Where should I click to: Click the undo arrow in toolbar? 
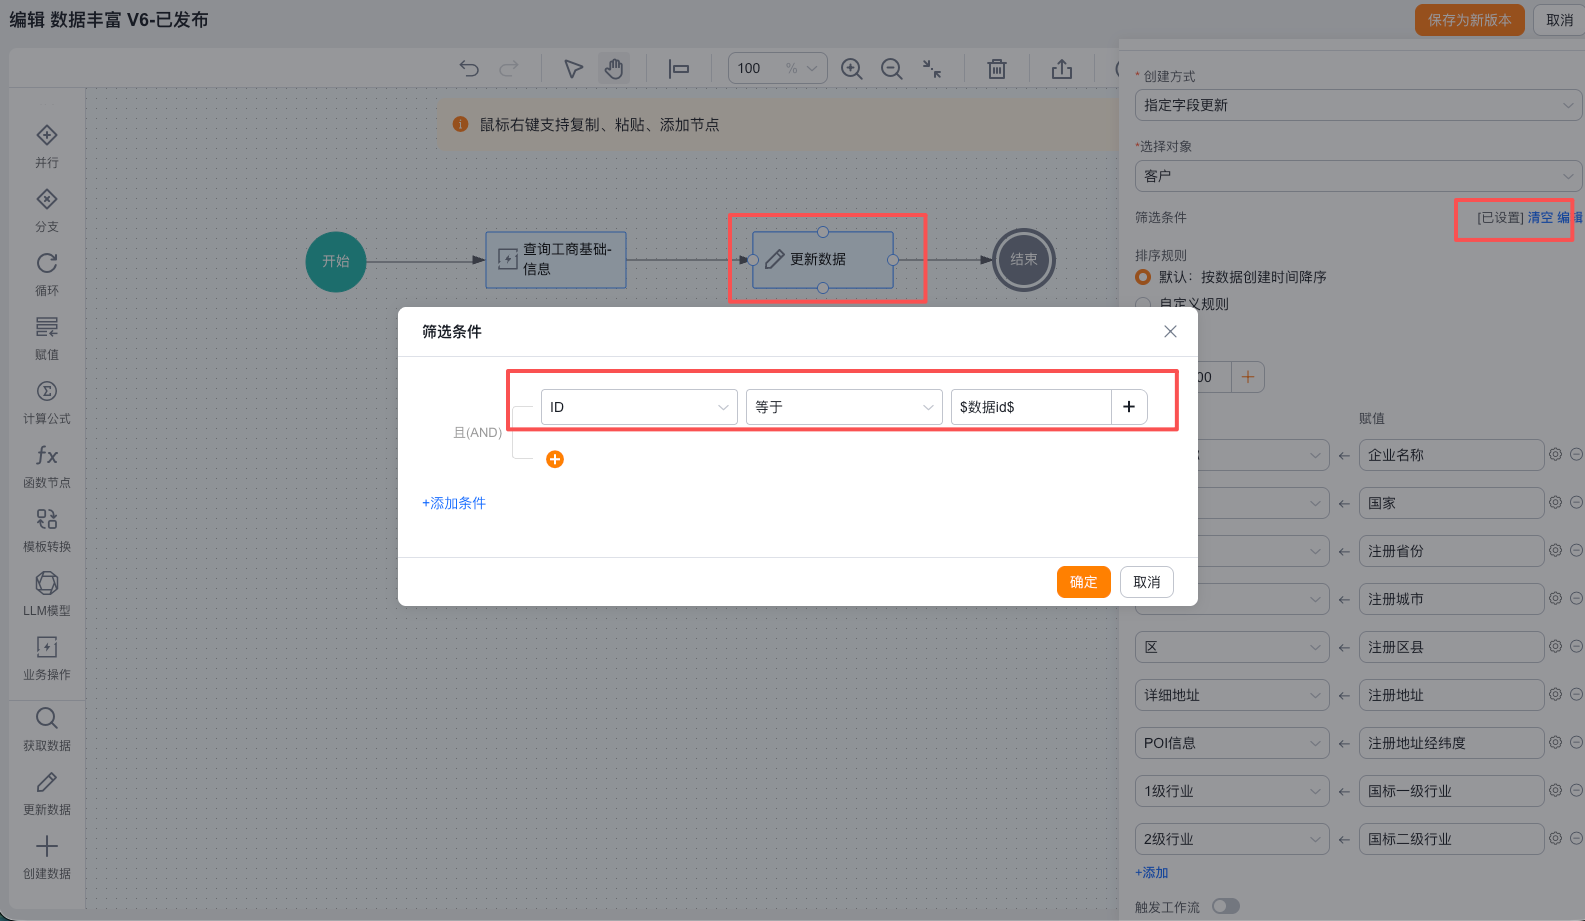pyautogui.click(x=469, y=68)
